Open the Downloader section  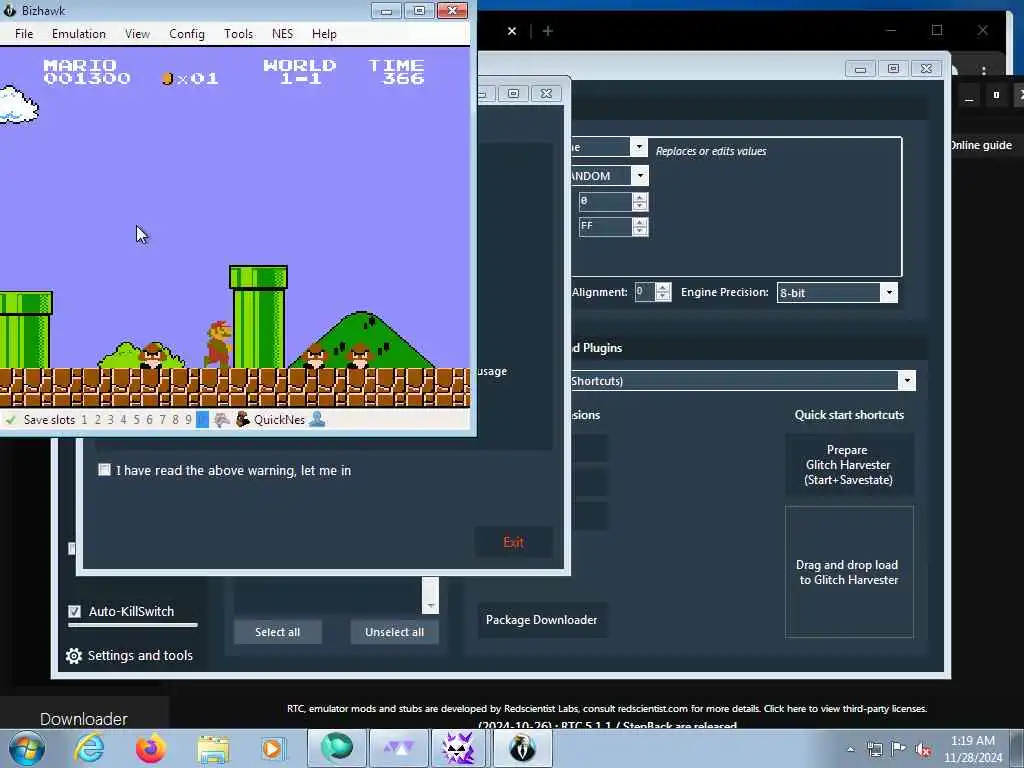point(84,719)
